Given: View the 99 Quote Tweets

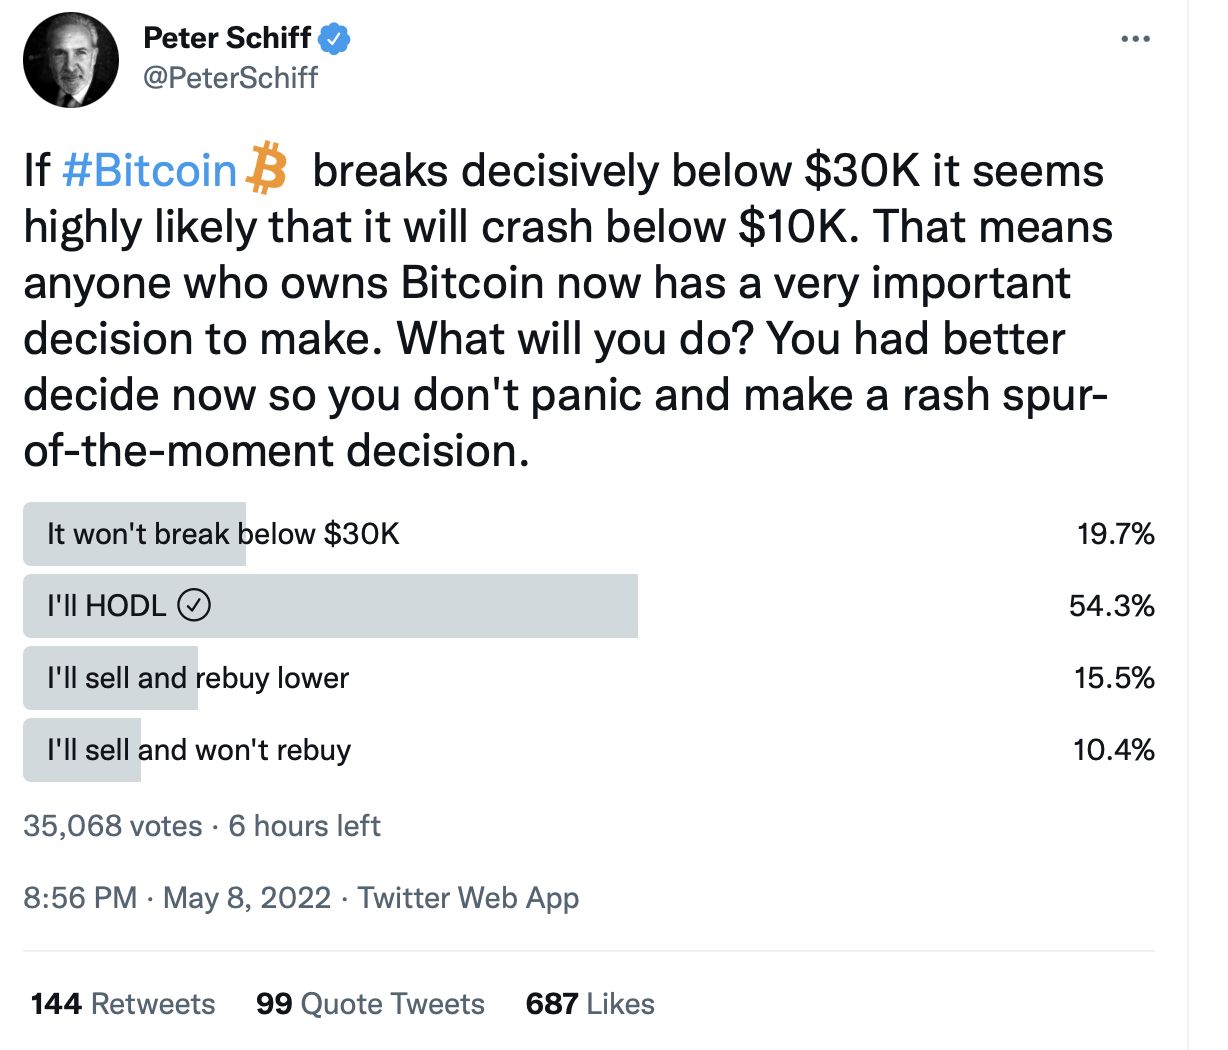Looking at the screenshot, I should tap(370, 1004).
